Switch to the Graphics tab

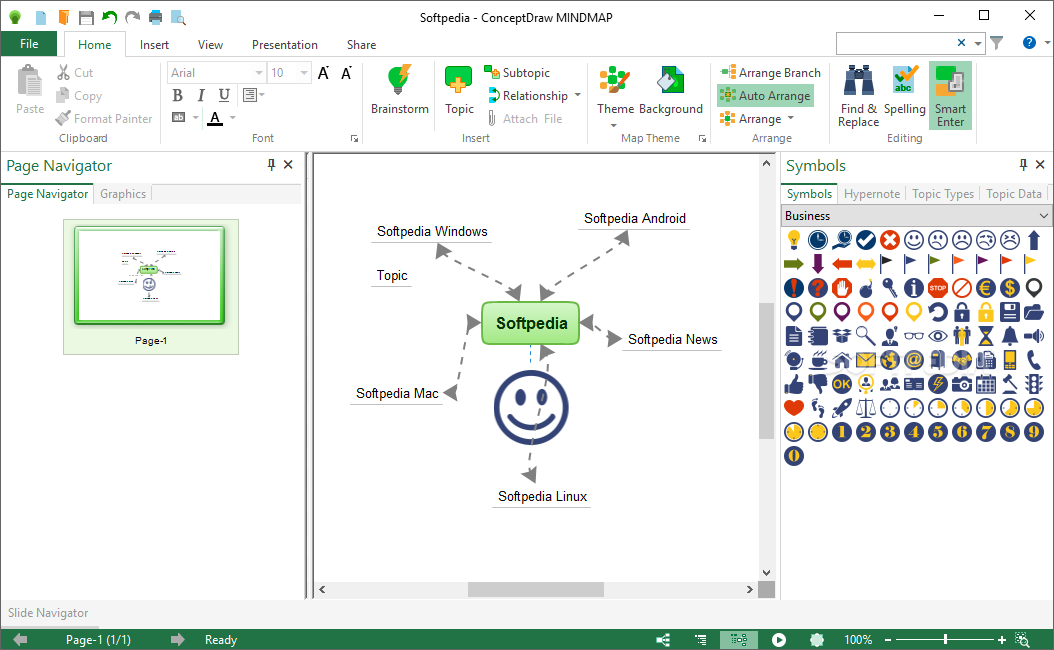pyautogui.click(x=123, y=194)
